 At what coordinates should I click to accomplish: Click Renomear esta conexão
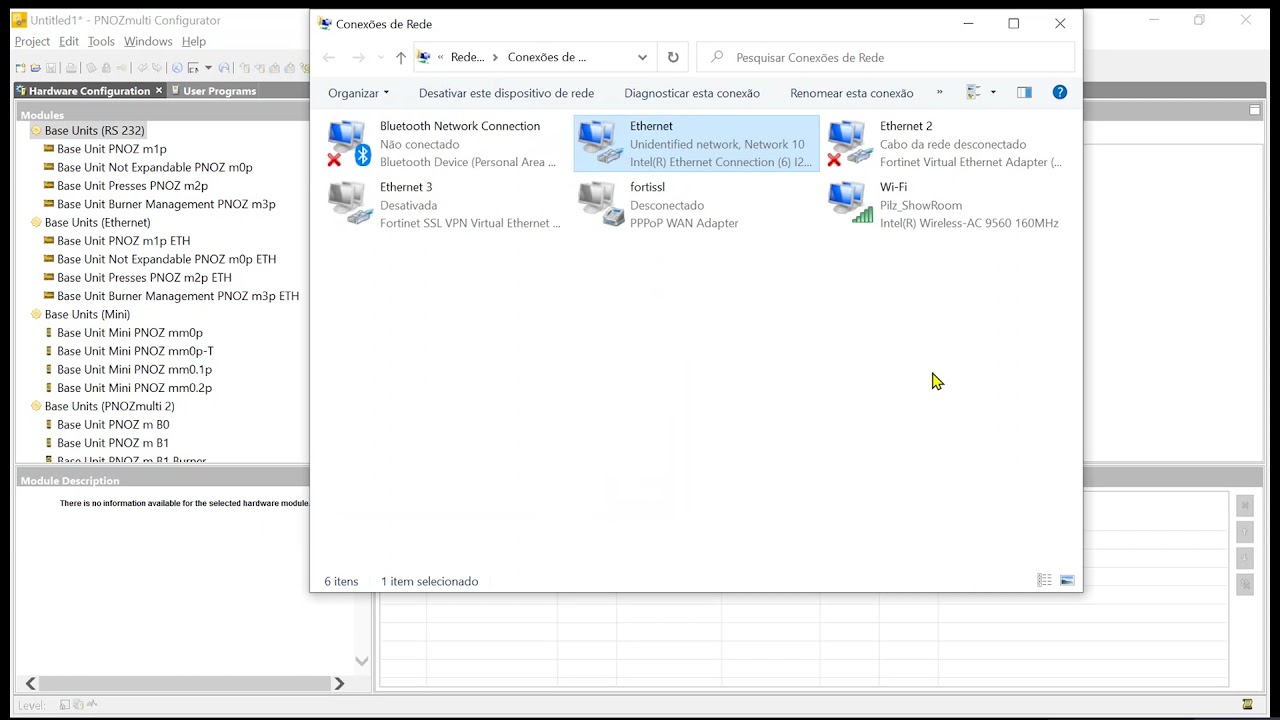coord(852,93)
